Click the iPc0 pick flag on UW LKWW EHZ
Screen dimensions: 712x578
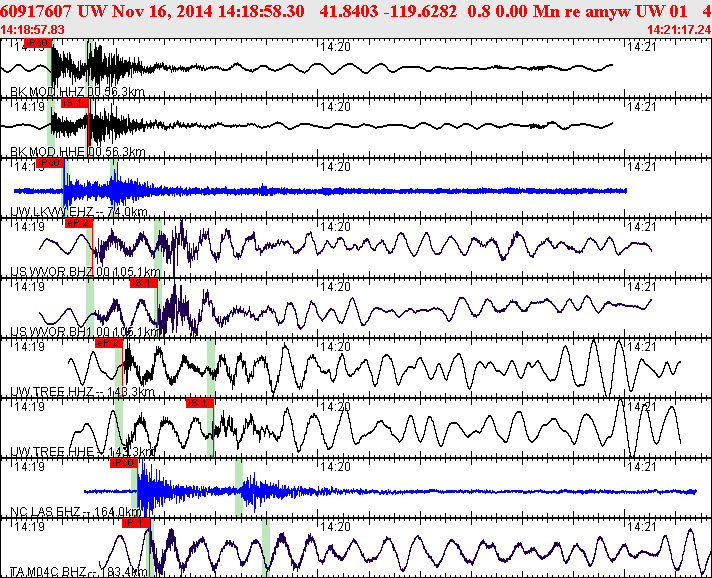[x=50, y=163]
